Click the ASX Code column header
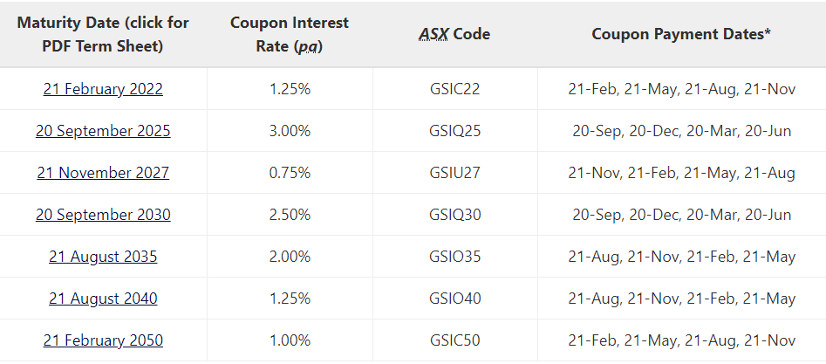The width and height of the screenshot is (826, 364). tap(455, 34)
